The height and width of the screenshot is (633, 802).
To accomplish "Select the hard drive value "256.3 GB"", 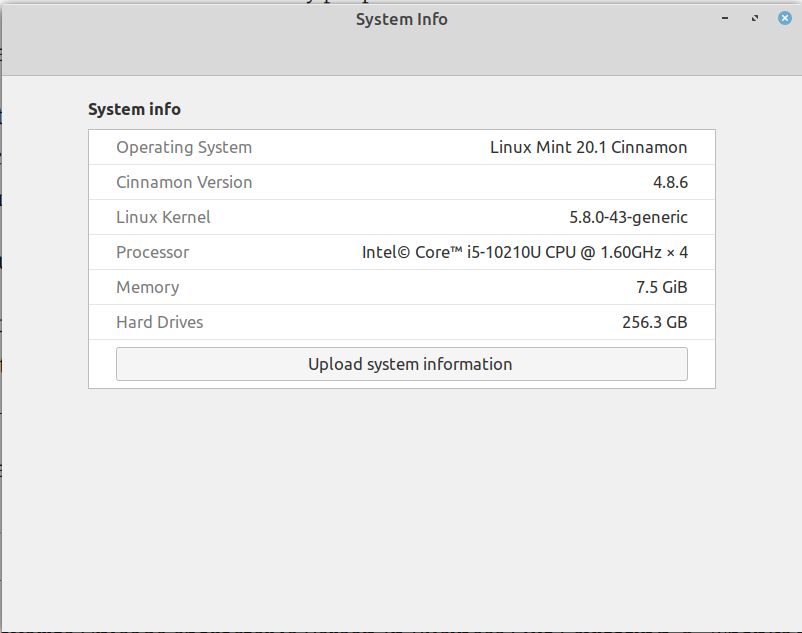I will click(x=654, y=322).
